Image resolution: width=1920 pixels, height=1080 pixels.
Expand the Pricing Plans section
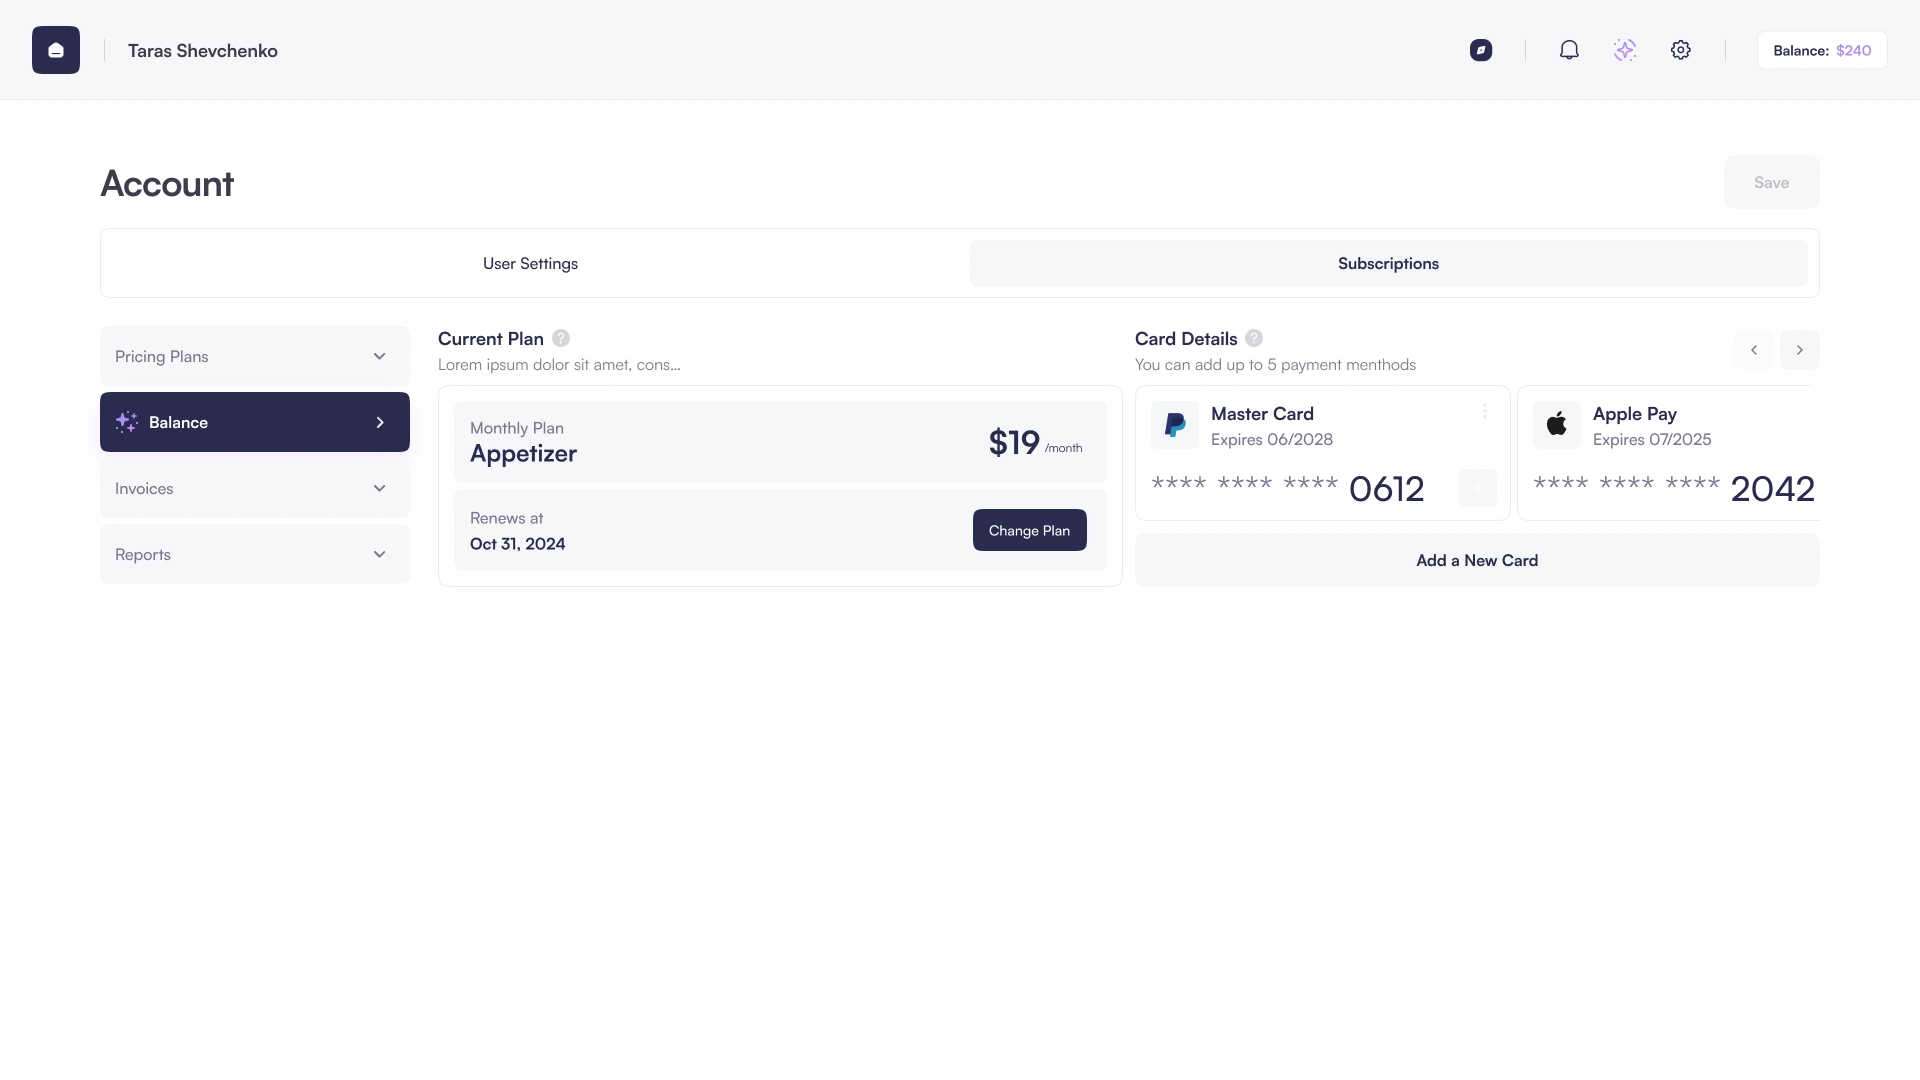(x=255, y=356)
